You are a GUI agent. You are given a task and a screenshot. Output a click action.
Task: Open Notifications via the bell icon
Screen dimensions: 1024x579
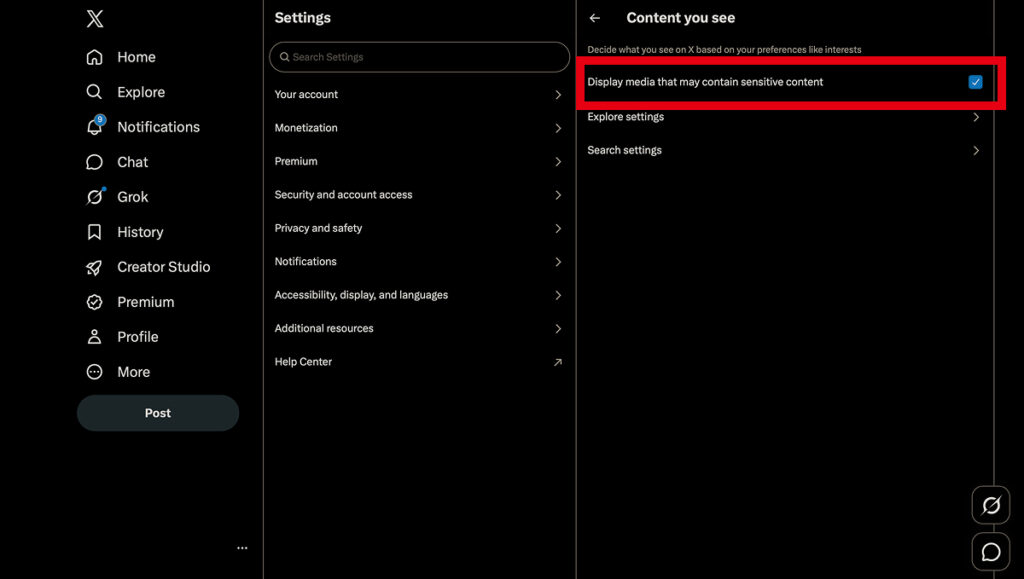pos(95,127)
